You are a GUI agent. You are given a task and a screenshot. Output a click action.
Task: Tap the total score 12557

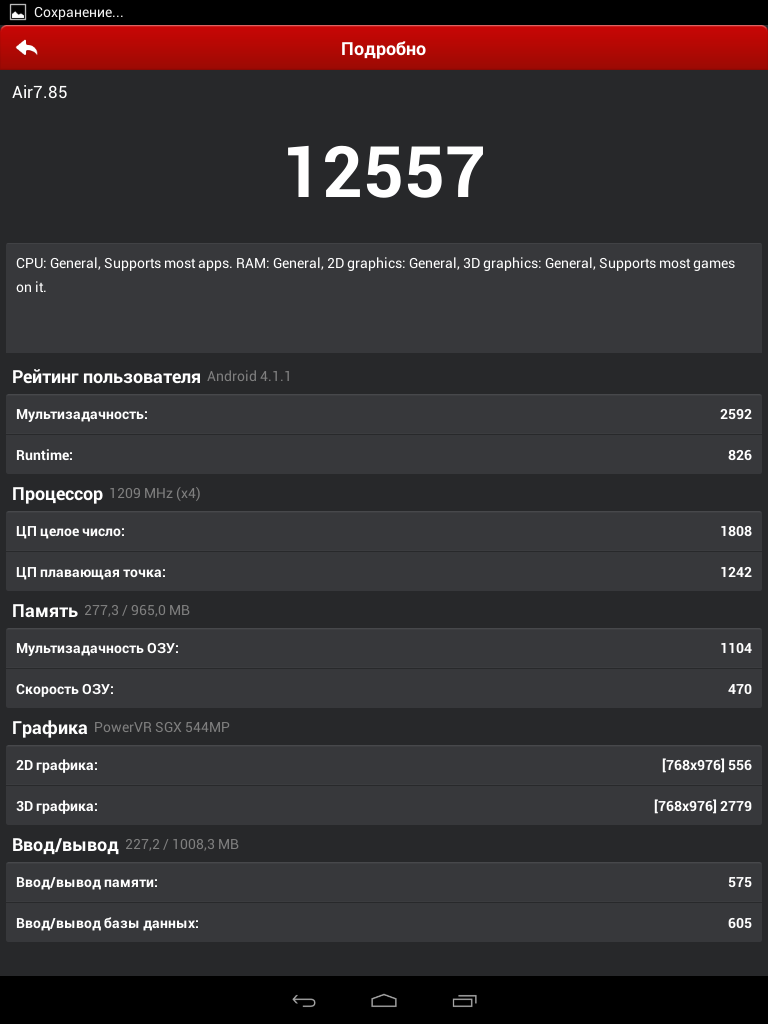click(385, 172)
